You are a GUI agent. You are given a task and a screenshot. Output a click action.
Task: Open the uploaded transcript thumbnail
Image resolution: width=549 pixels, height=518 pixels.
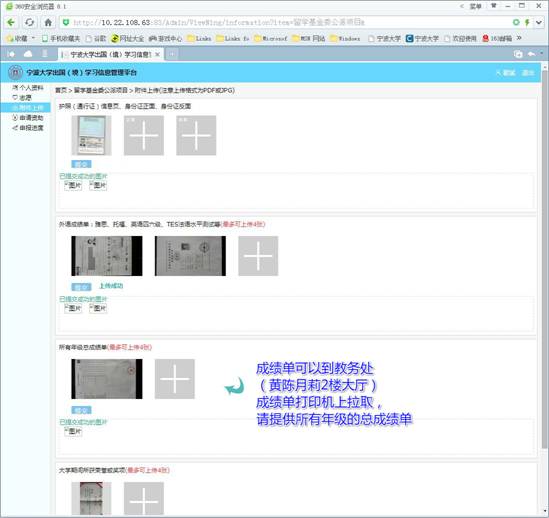(107, 379)
